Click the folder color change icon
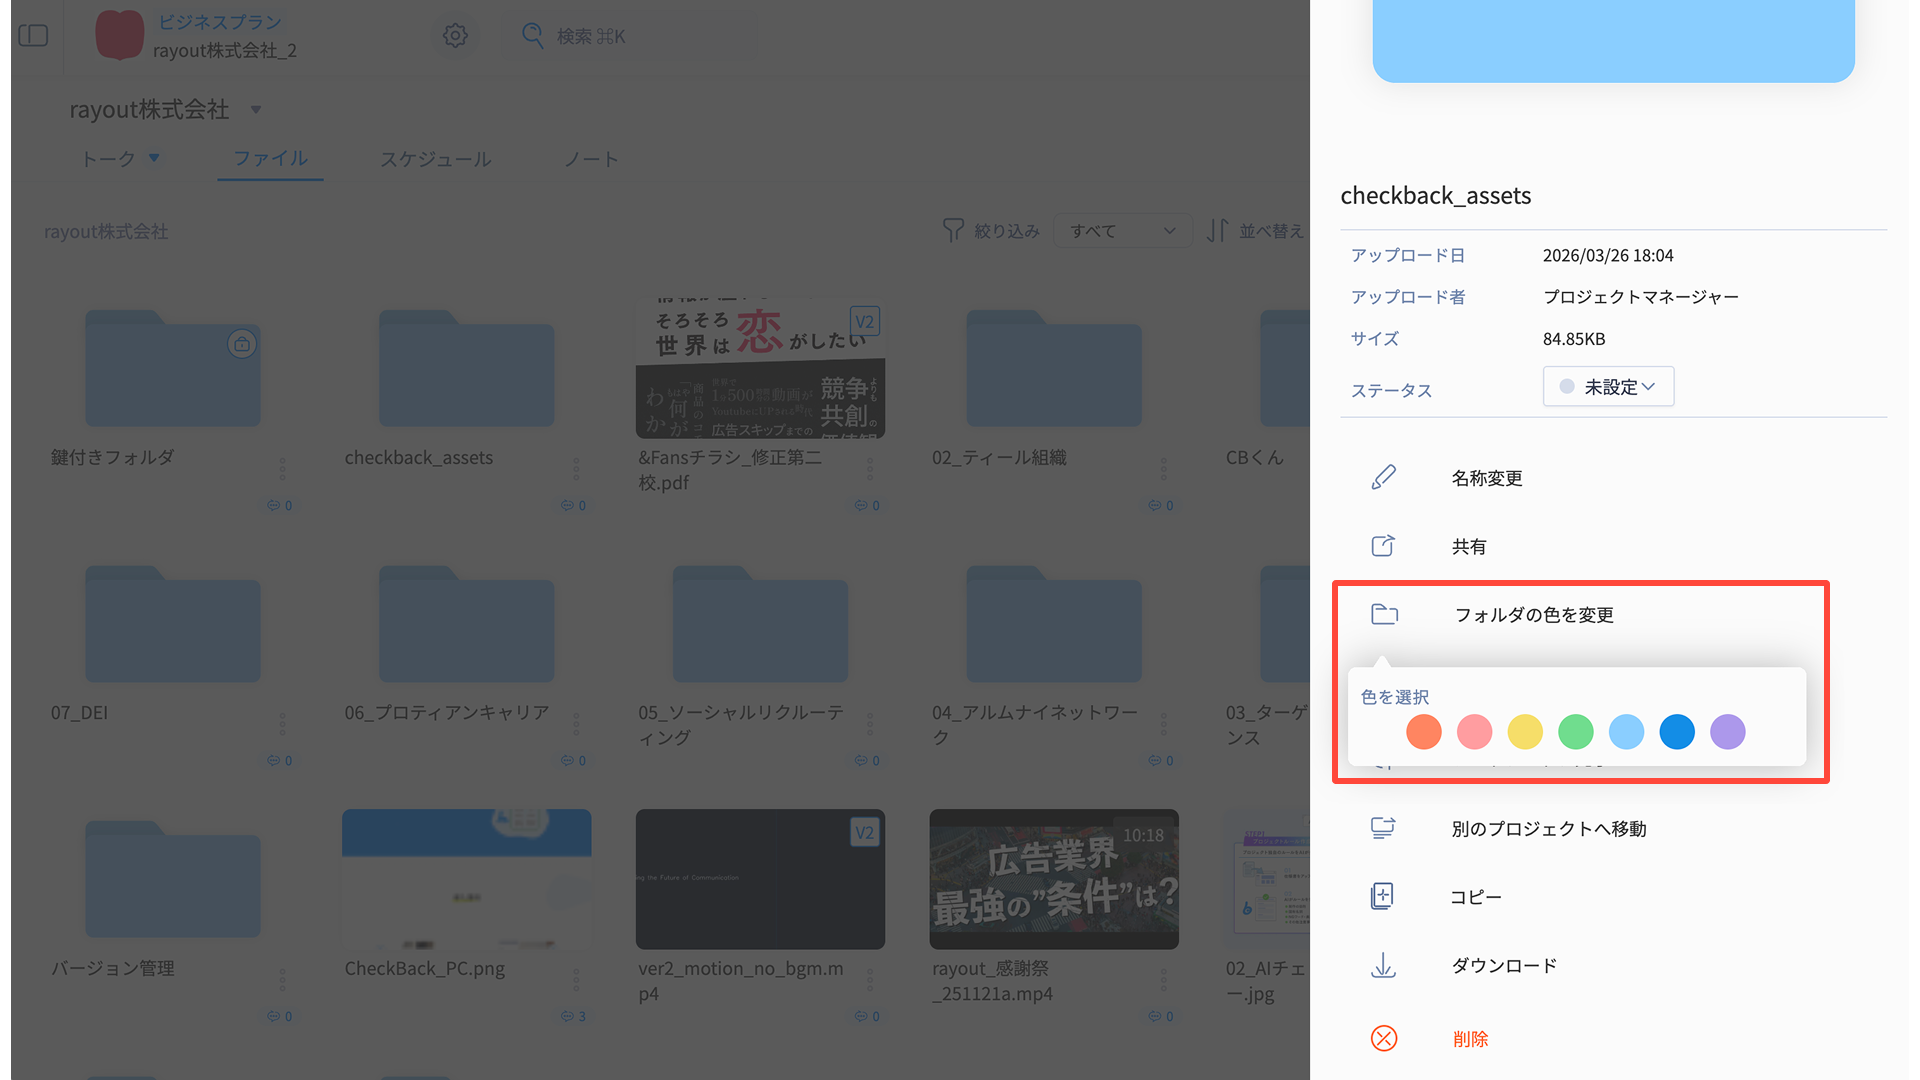The height and width of the screenshot is (1080, 1920). tap(1384, 614)
